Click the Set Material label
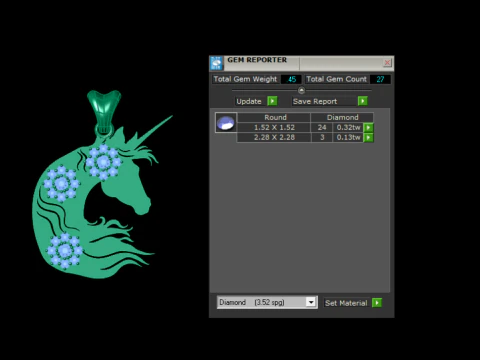This screenshot has width=480, height=360. 346,303
